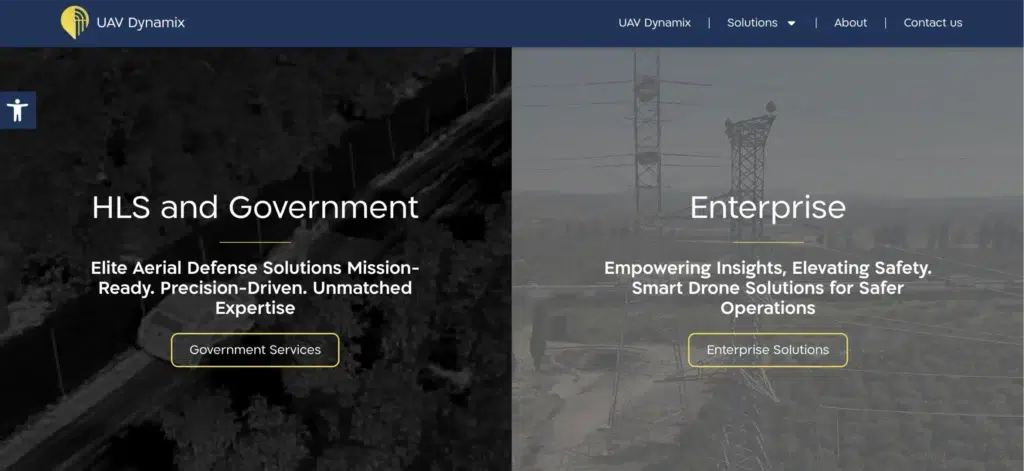
Task: Select the HLS and Government heading
Action: tap(255, 208)
